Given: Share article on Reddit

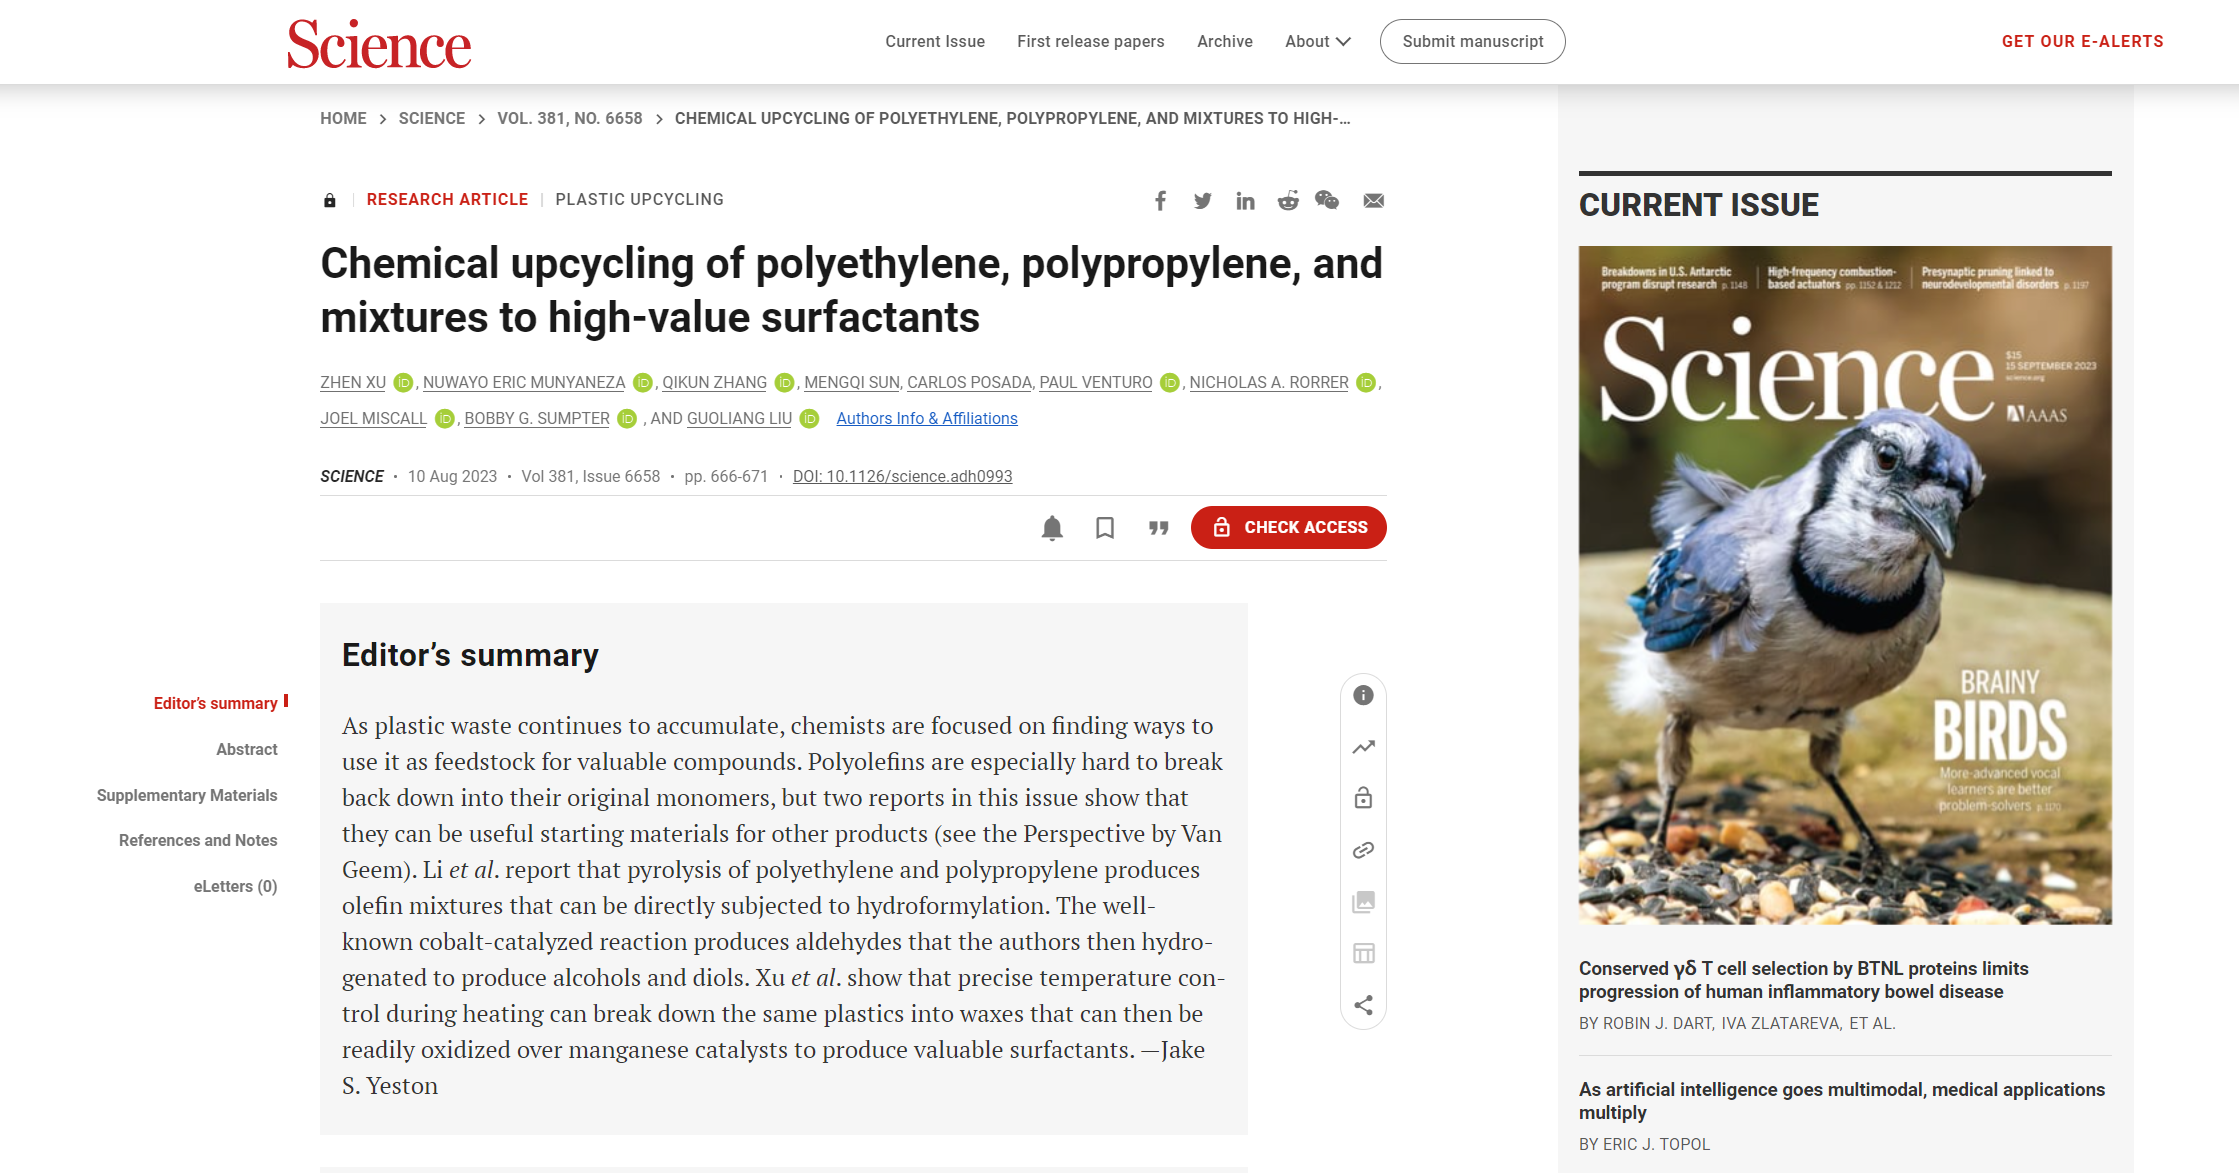Looking at the screenshot, I should 1288,201.
